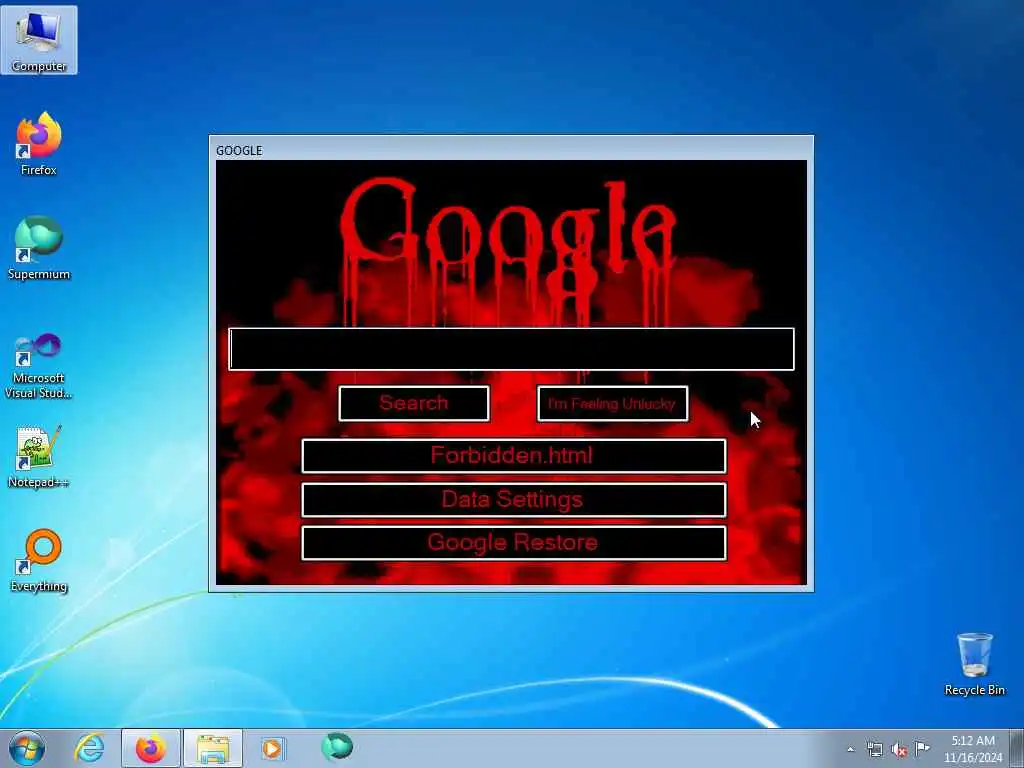This screenshot has width=1024, height=768.
Task: Launch Internet Explorer from the taskbar
Action: (x=89, y=748)
